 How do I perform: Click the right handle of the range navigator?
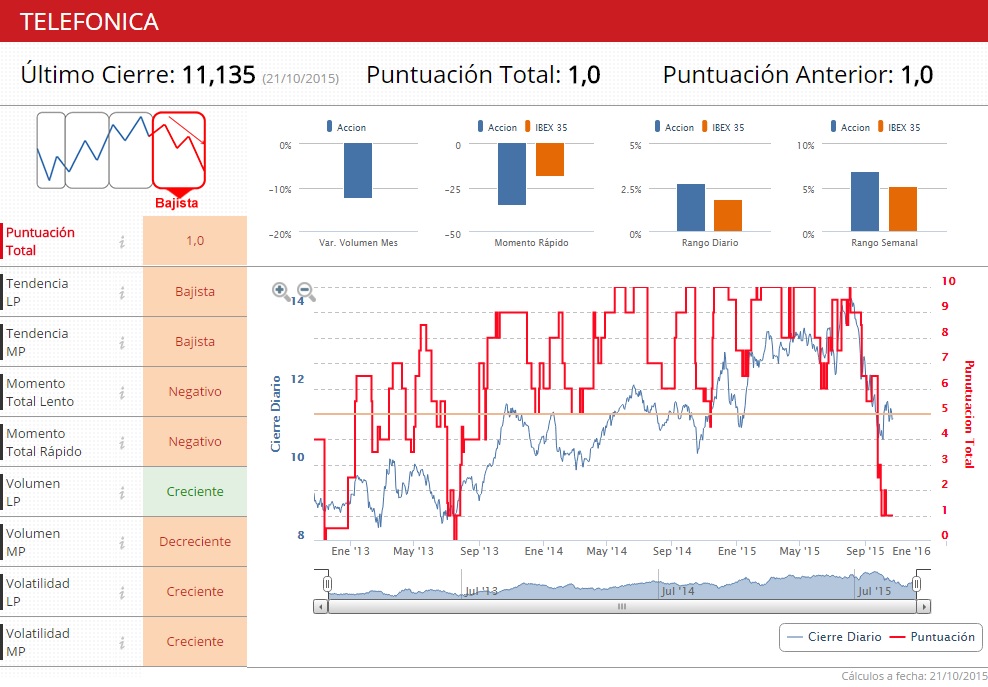pyautogui.click(x=917, y=584)
